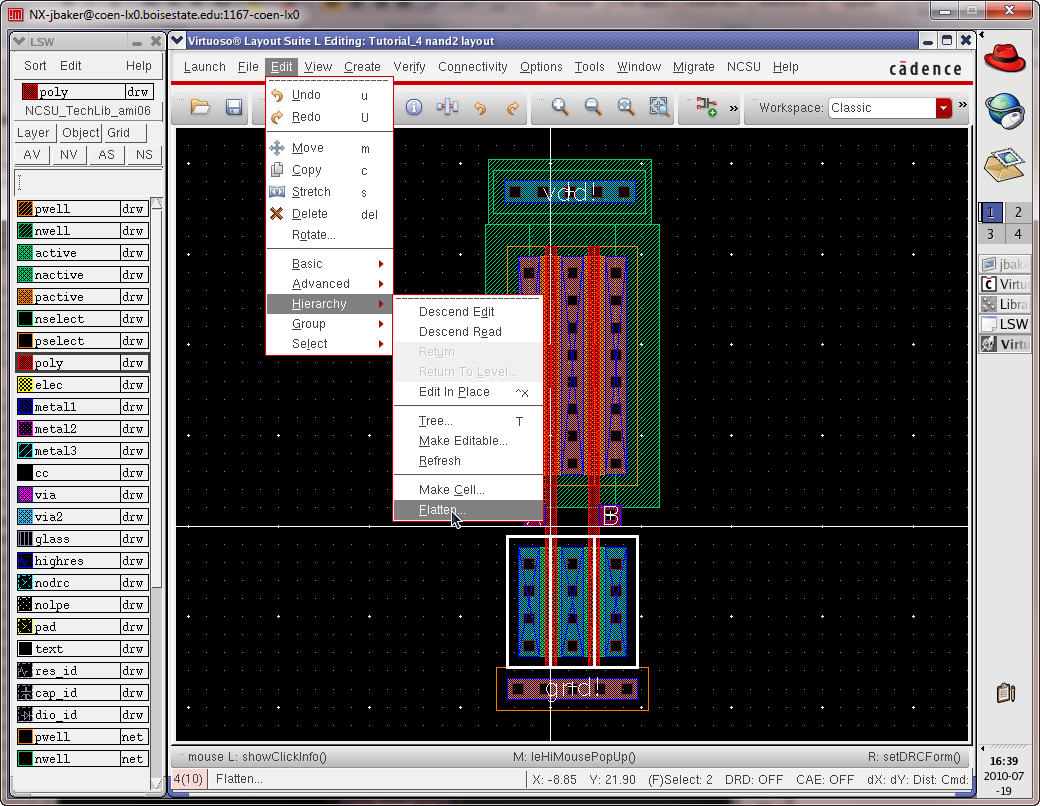Open the Workspace Classic dropdown
1040x806 pixels.
click(x=943, y=108)
